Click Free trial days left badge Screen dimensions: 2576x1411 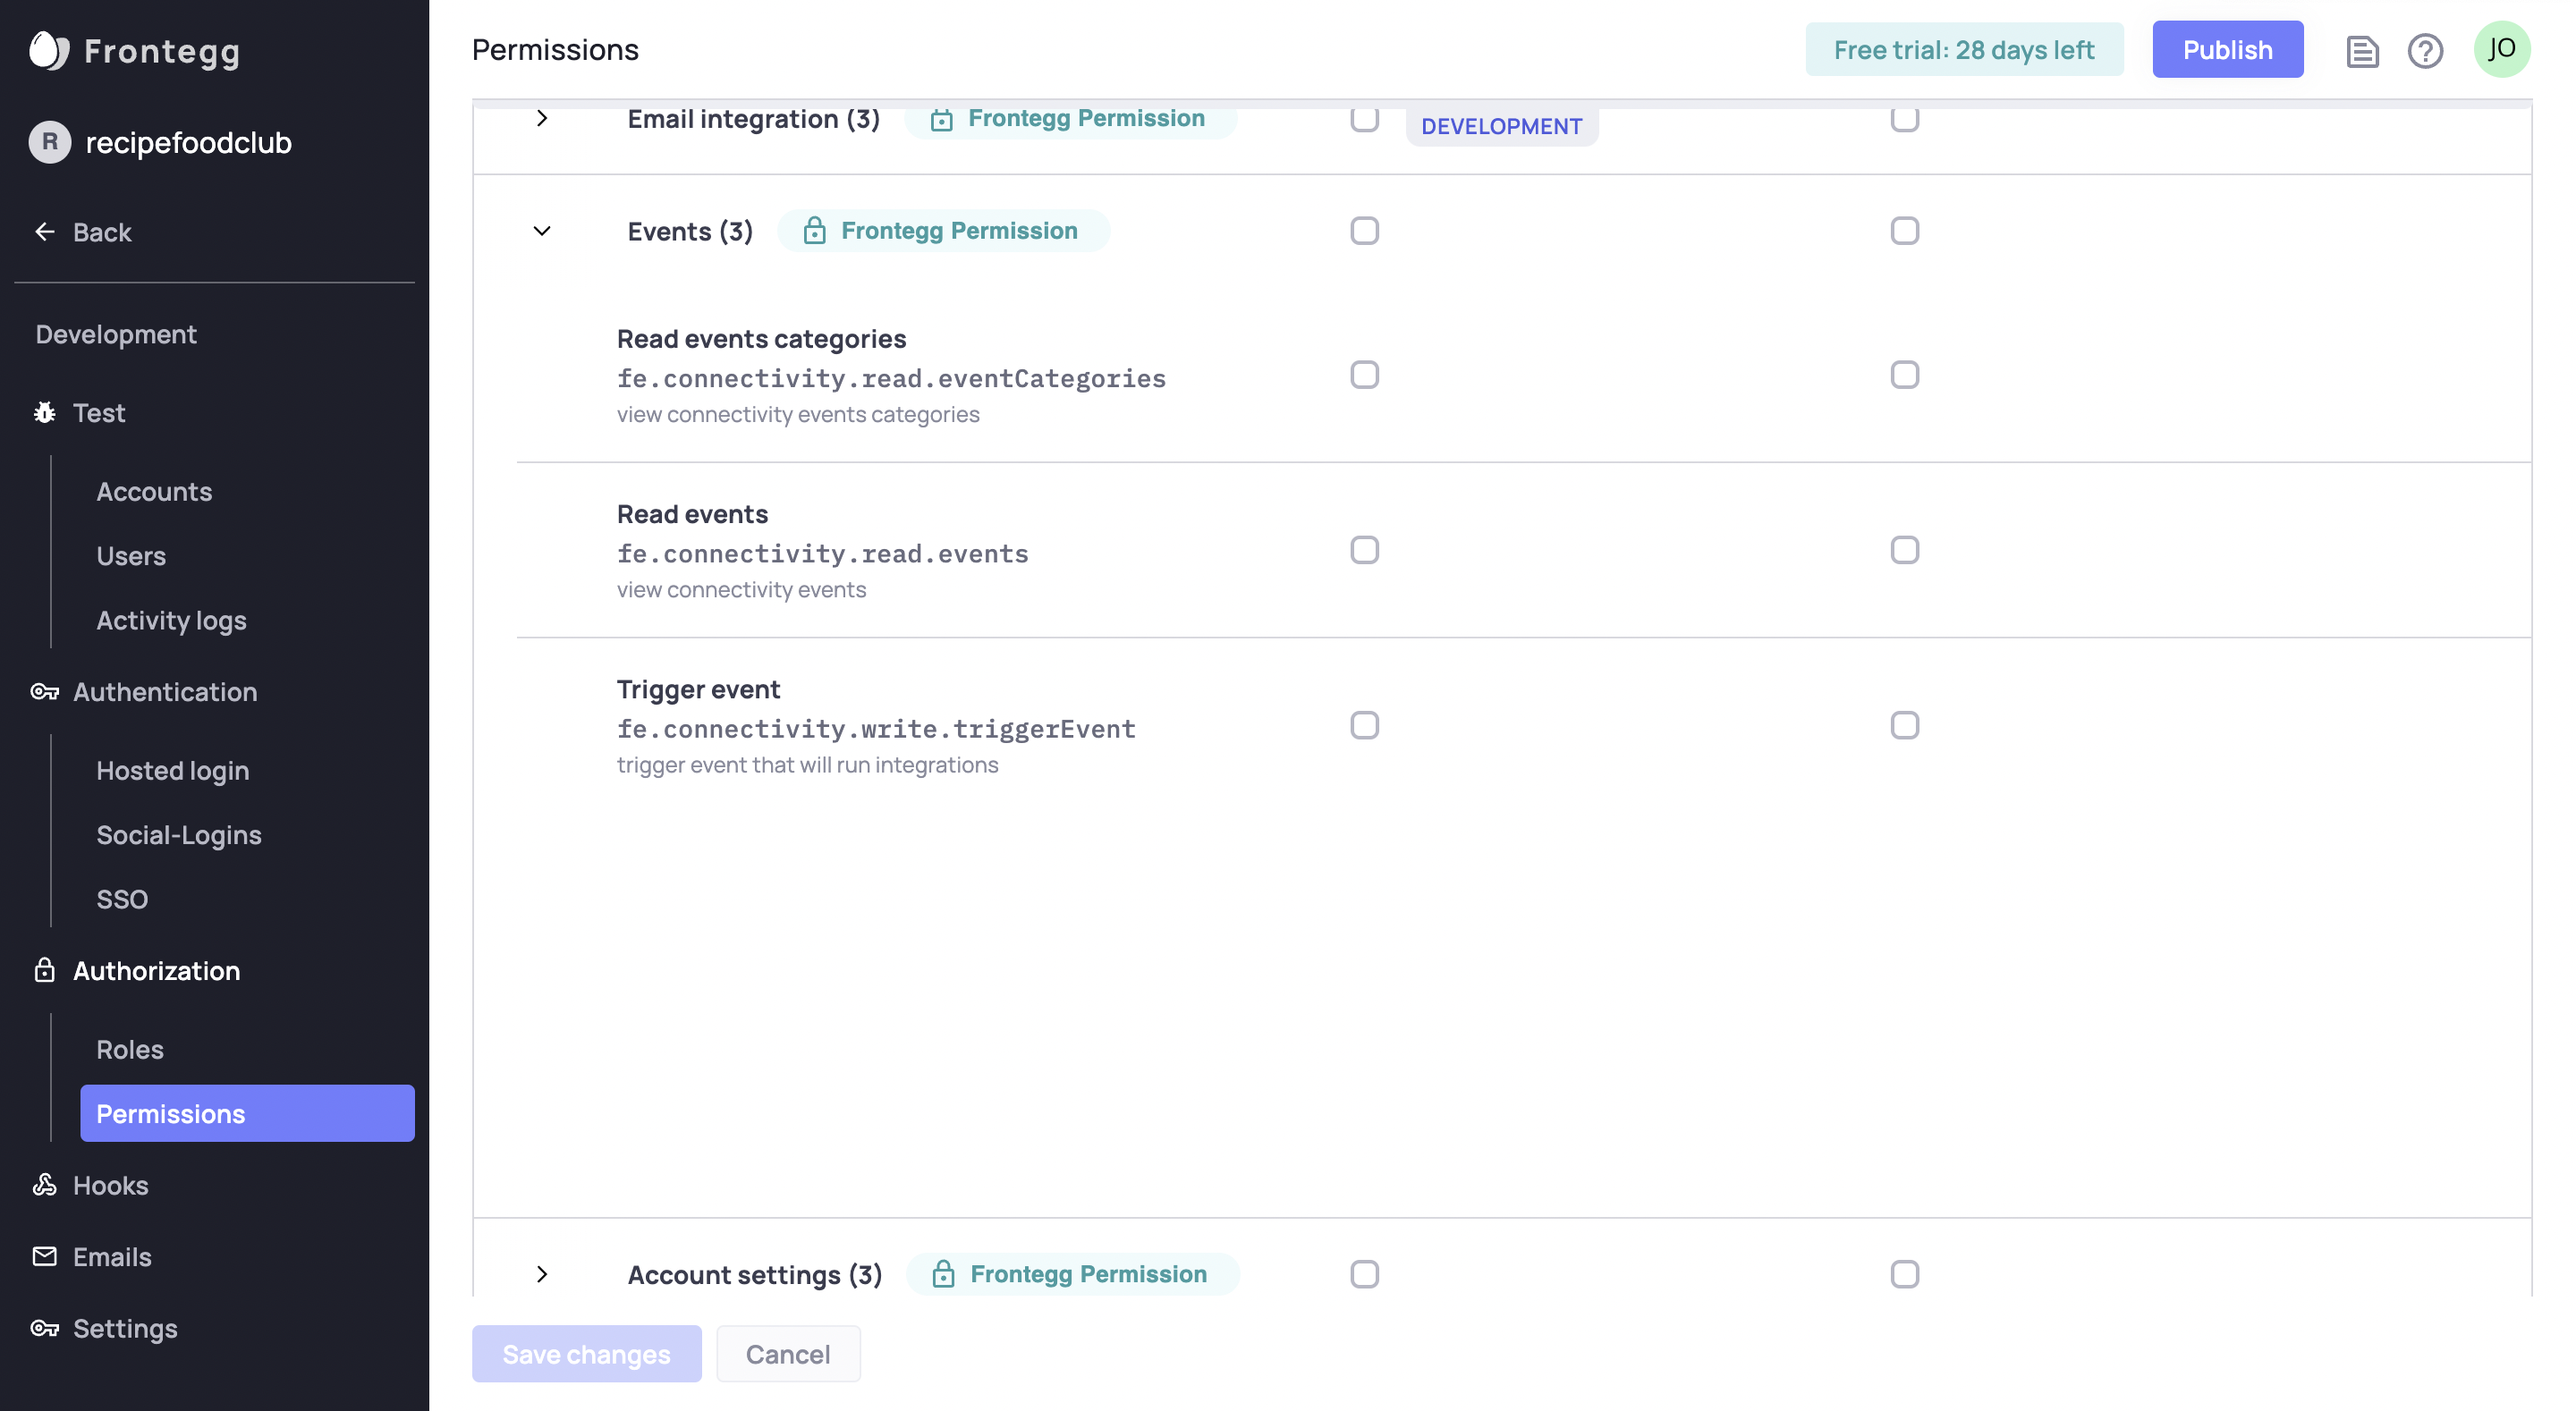tap(1963, 50)
